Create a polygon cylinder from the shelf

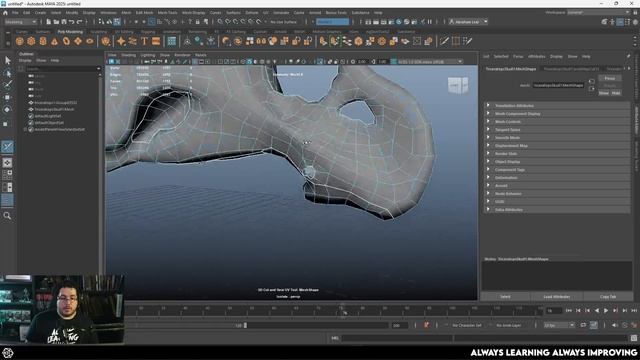click(x=43, y=41)
